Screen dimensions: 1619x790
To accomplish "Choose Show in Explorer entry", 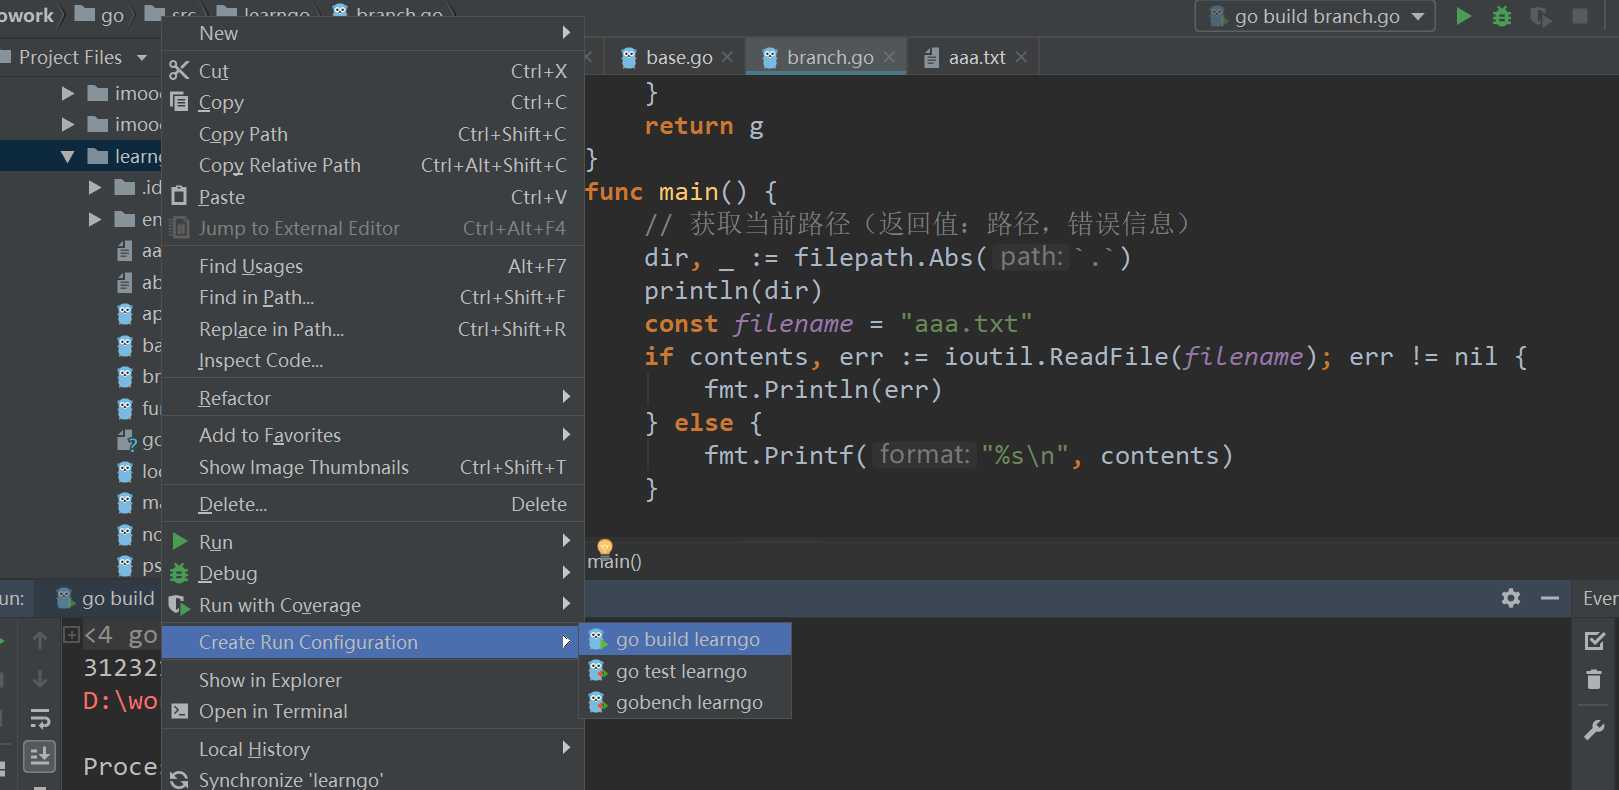I will coord(372,680).
